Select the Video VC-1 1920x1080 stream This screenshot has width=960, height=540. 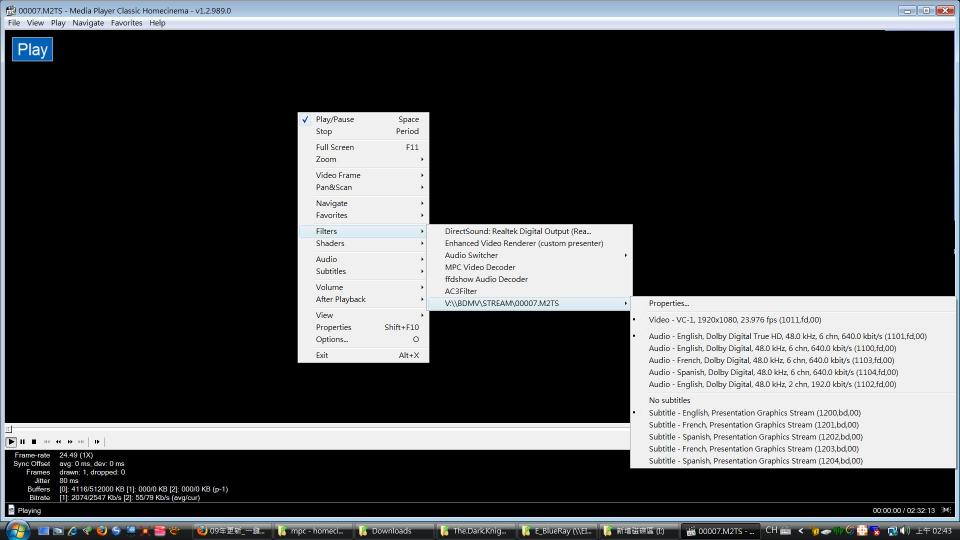(x=792, y=320)
